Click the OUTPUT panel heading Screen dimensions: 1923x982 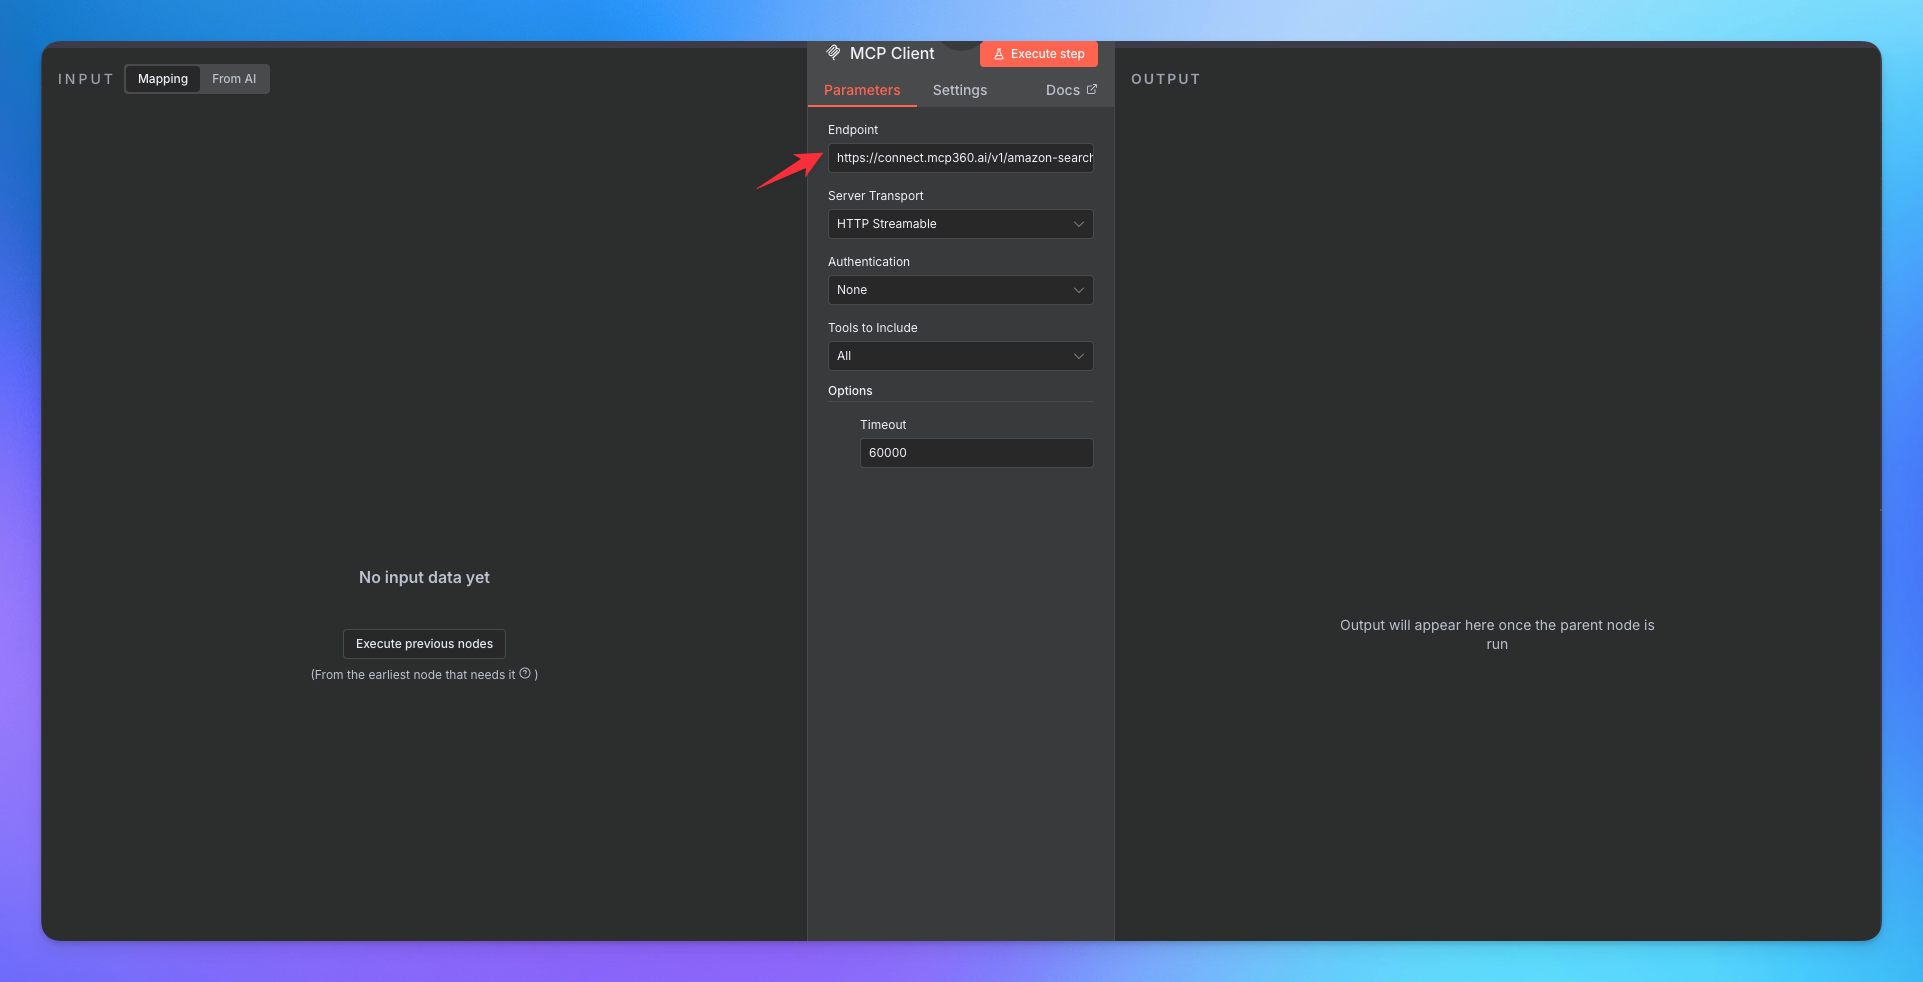[x=1165, y=79]
